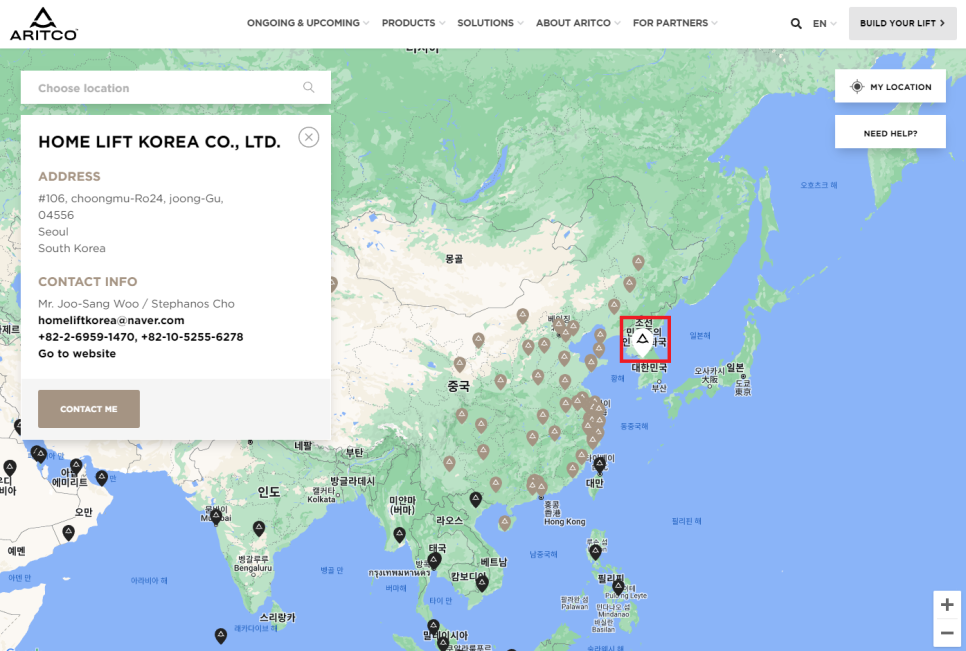Click the northernmost brown pin in northeast China
966x651 pixels.
point(638,263)
